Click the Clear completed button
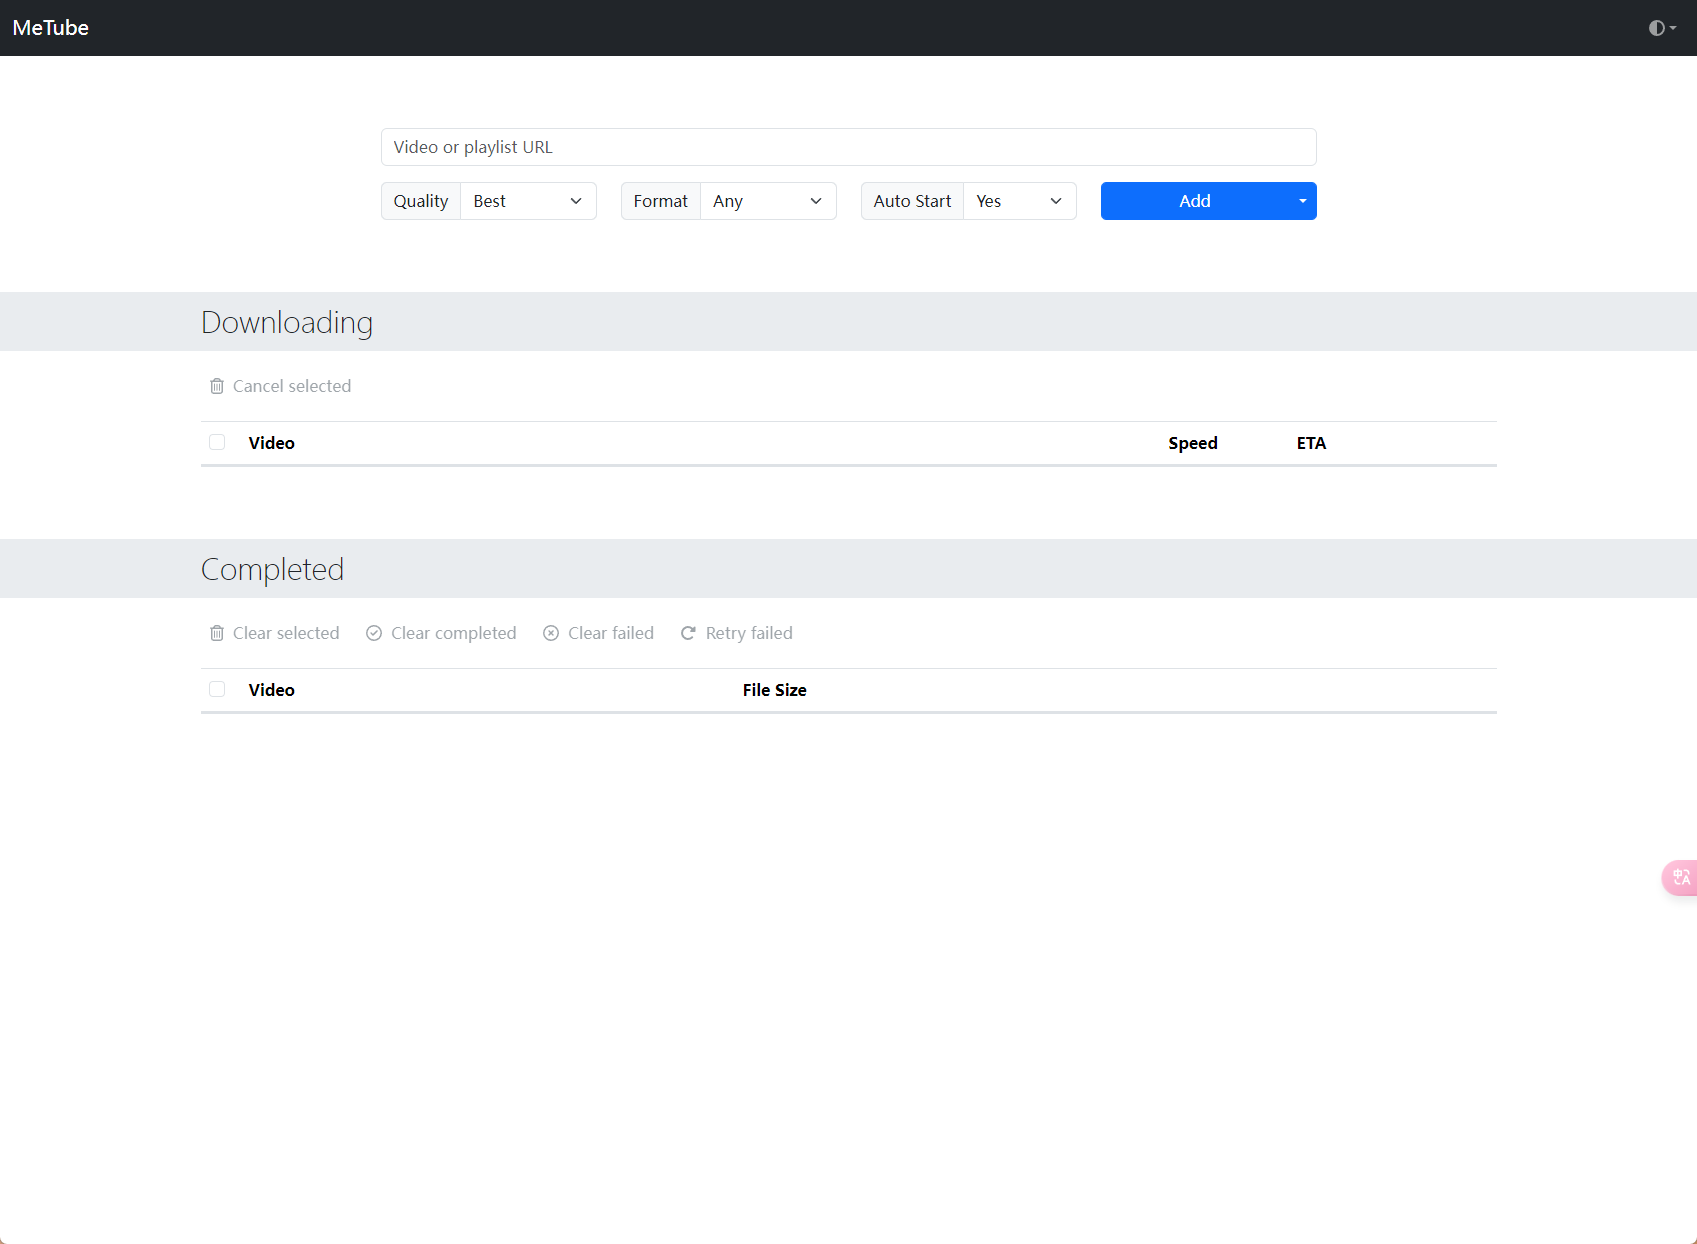1697x1244 pixels. coord(441,633)
